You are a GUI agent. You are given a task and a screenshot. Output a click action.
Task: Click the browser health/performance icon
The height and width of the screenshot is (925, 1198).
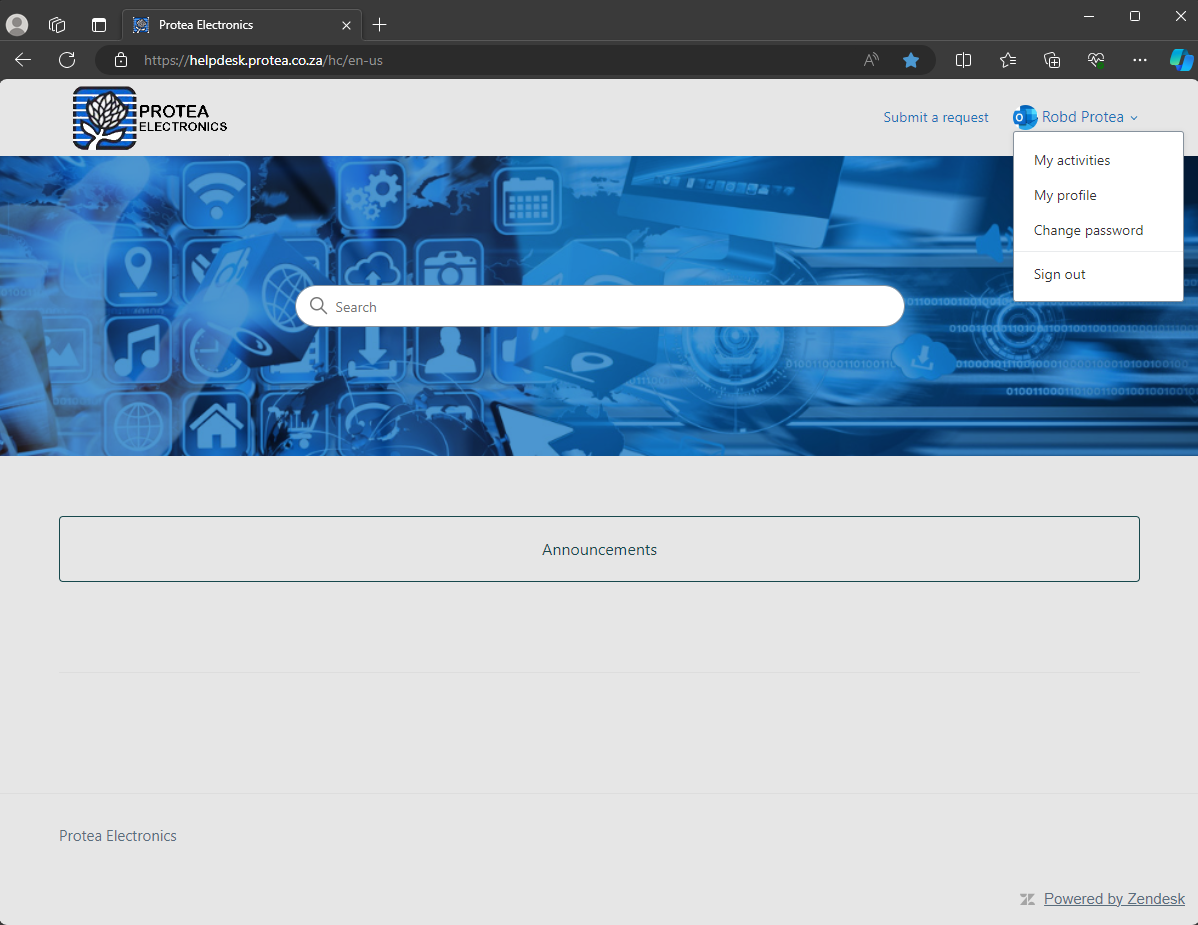click(x=1095, y=60)
